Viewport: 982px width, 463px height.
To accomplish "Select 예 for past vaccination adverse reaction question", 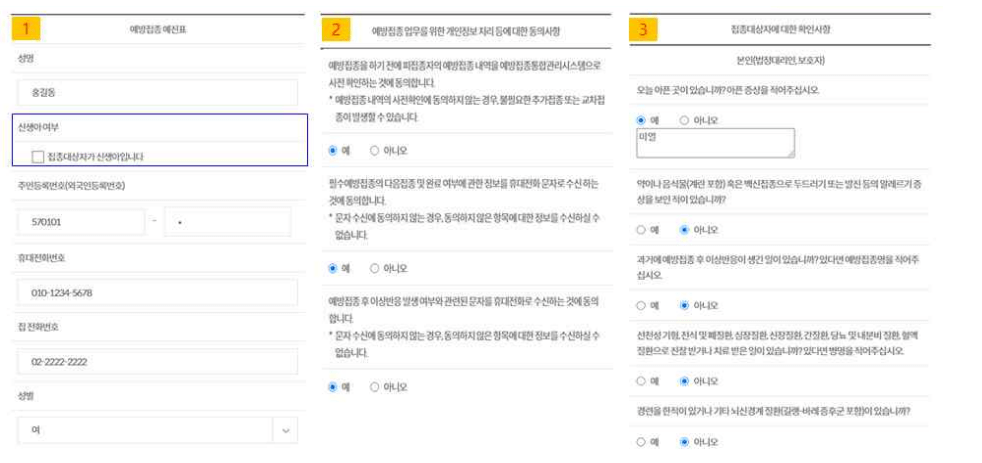I will 641,306.
